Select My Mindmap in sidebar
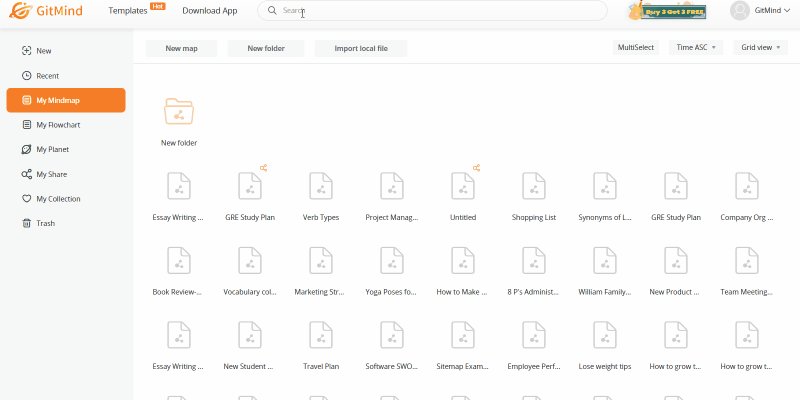Viewport: 800px width, 400px height. 66,100
